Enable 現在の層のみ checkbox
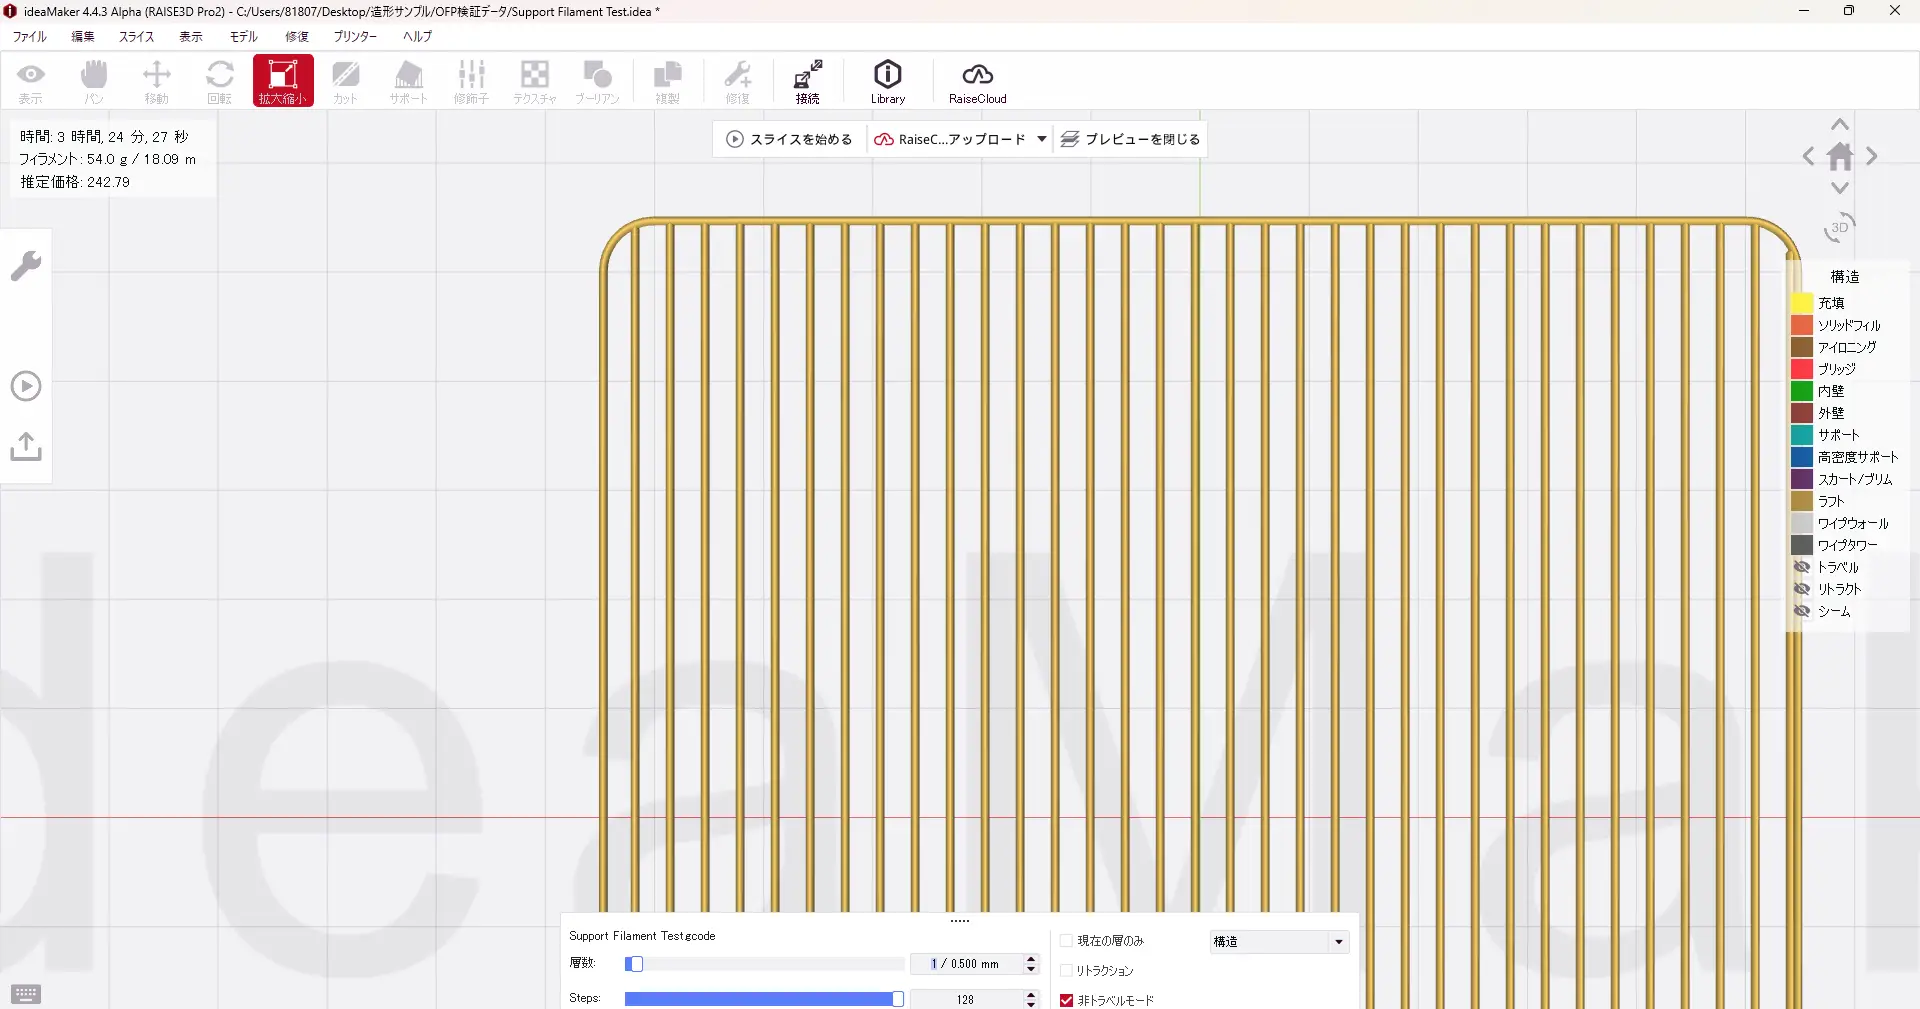 1066,941
